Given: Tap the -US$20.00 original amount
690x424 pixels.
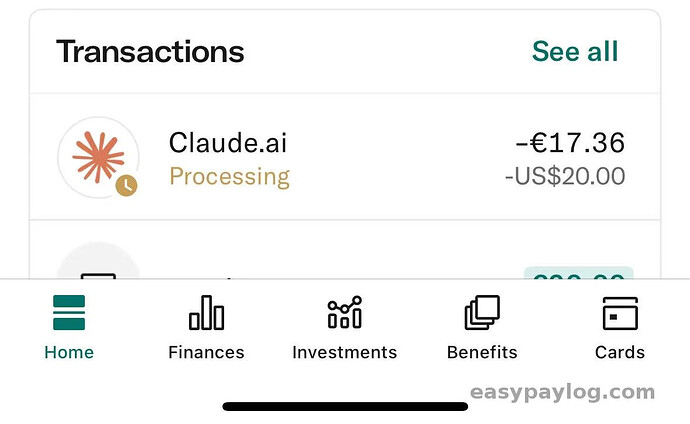Looking at the screenshot, I should click(565, 176).
